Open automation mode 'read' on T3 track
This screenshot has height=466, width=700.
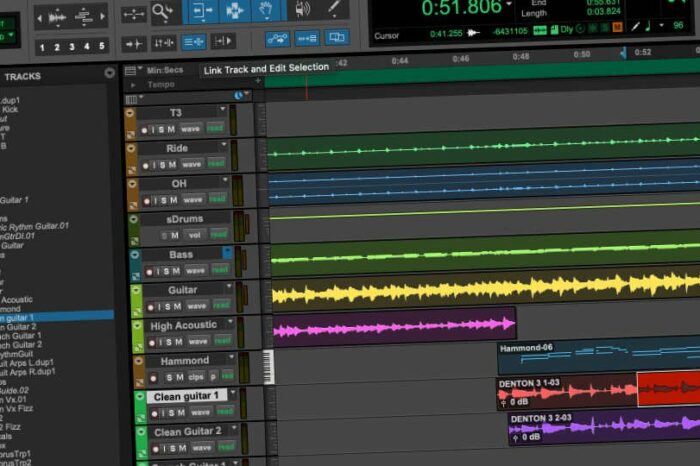[x=215, y=128]
